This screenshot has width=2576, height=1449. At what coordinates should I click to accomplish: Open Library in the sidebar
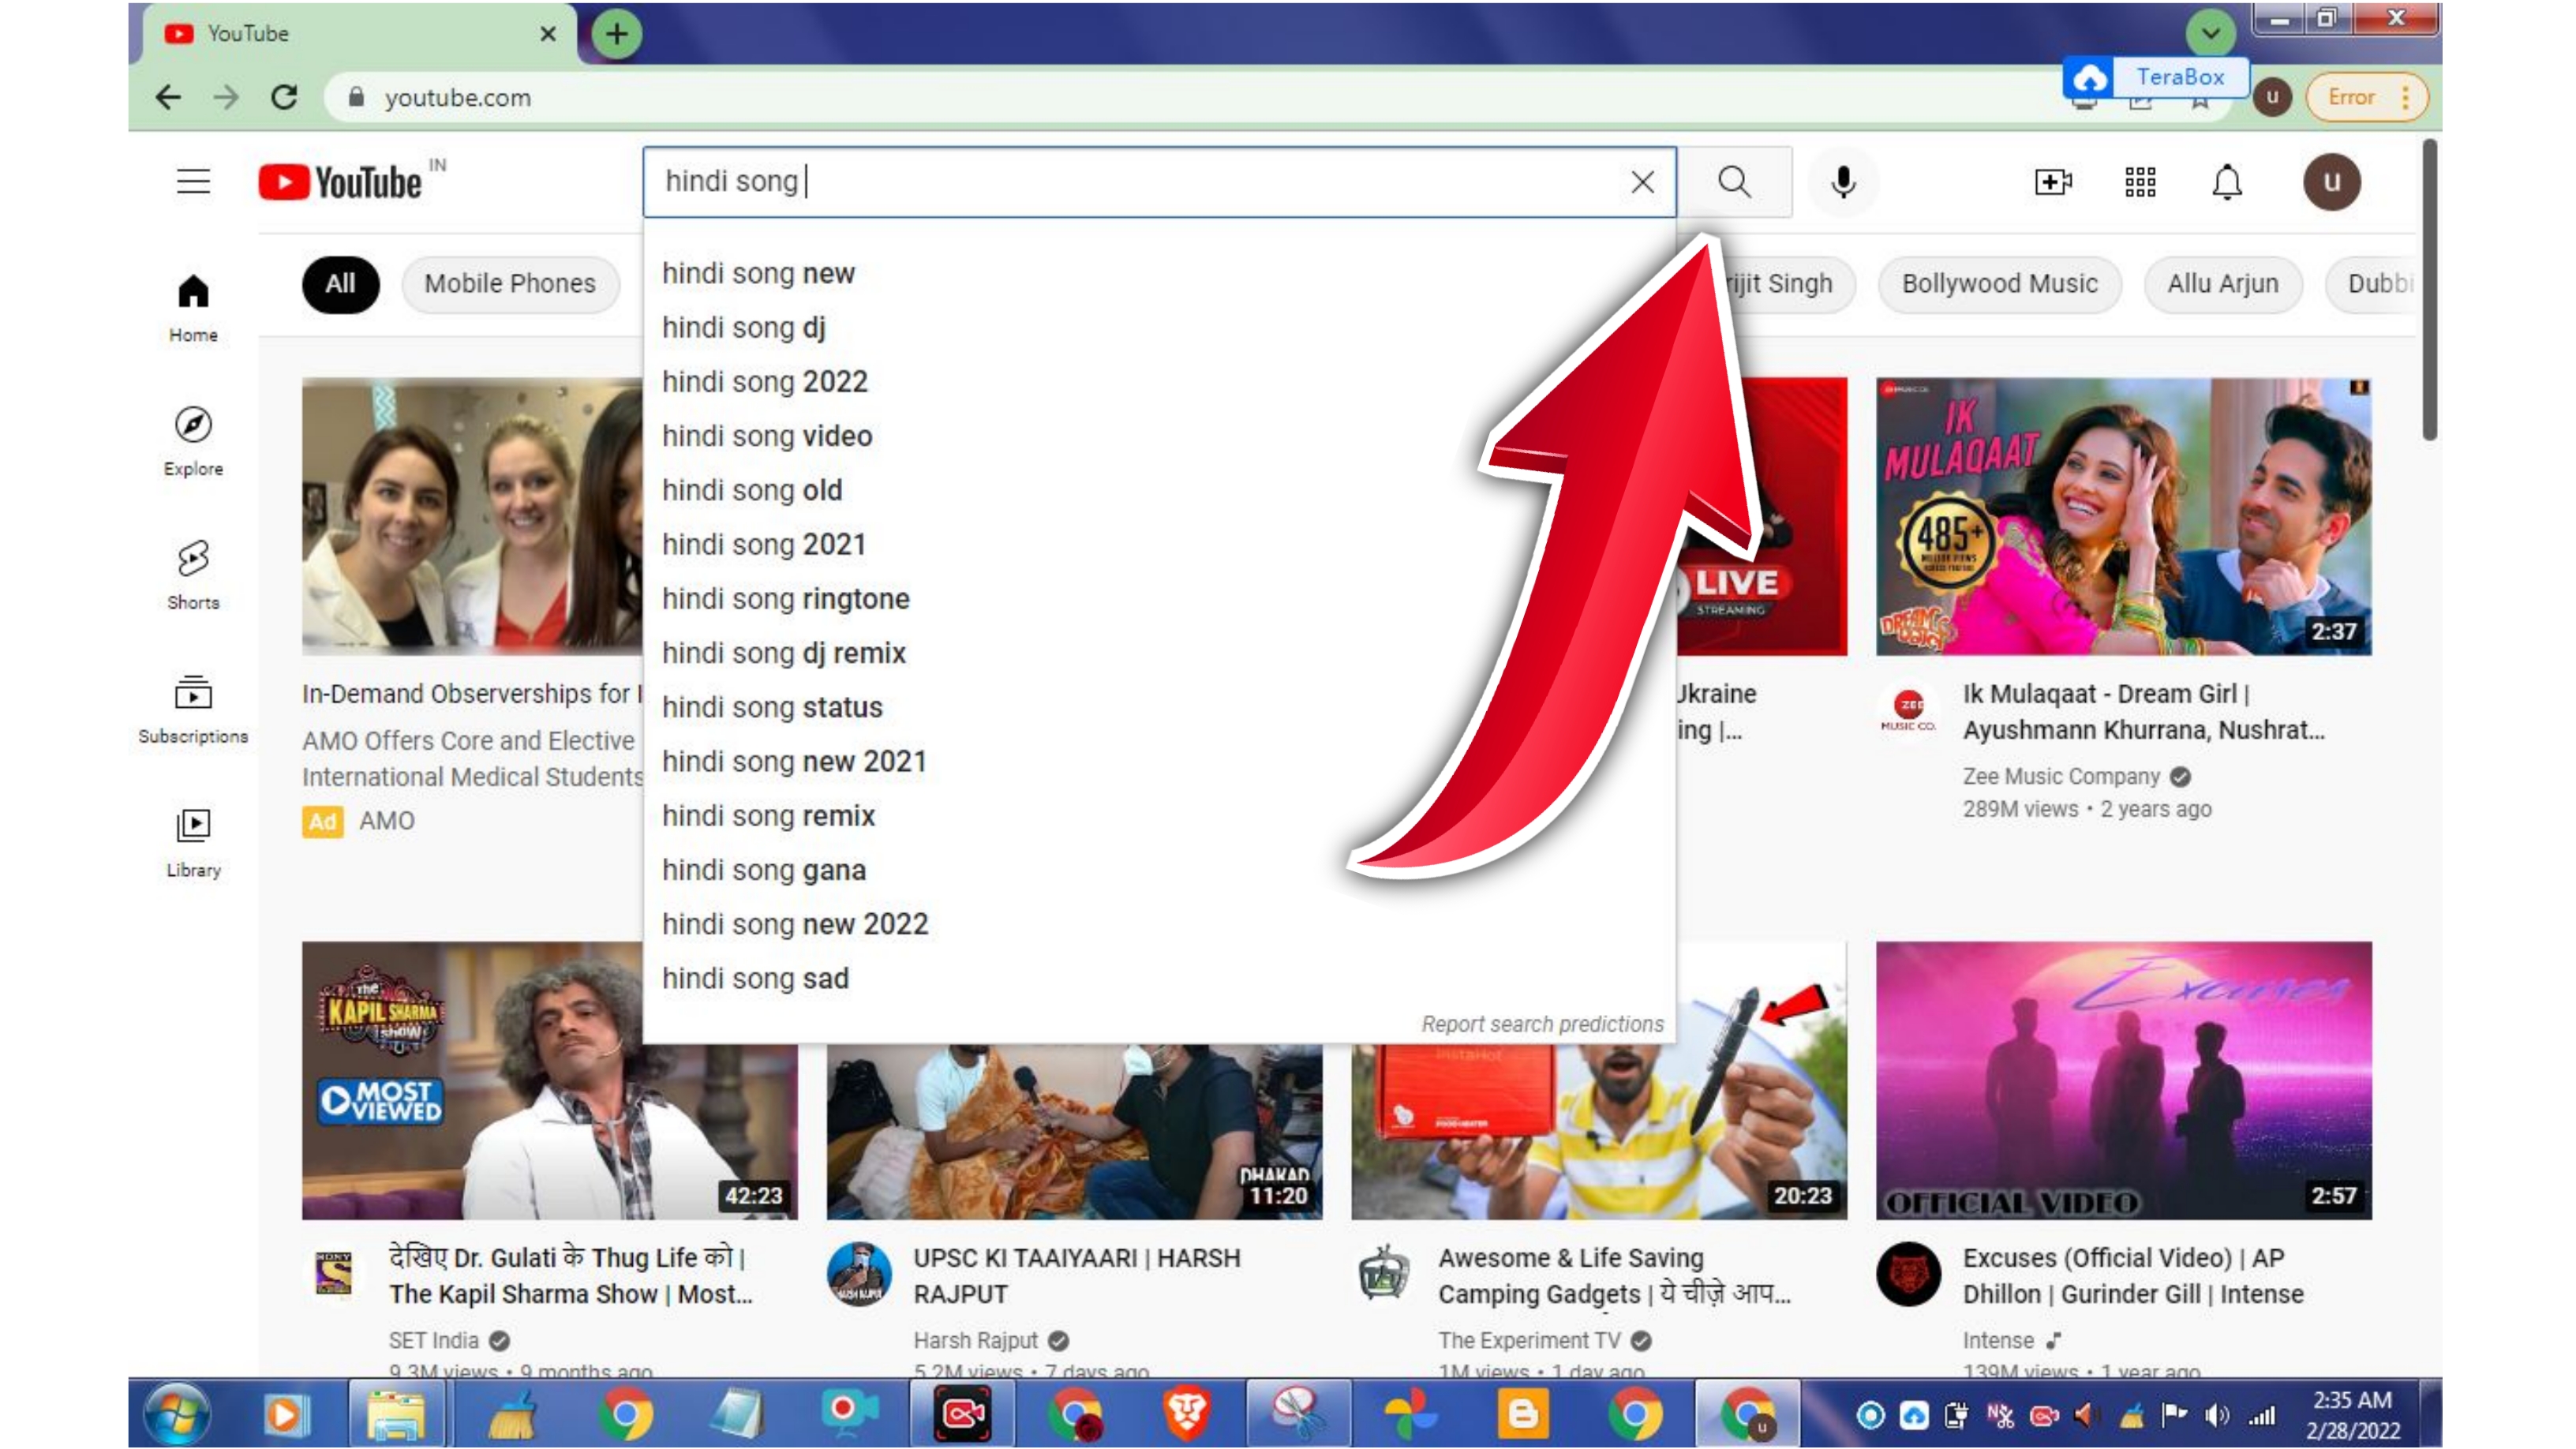(x=193, y=843)
